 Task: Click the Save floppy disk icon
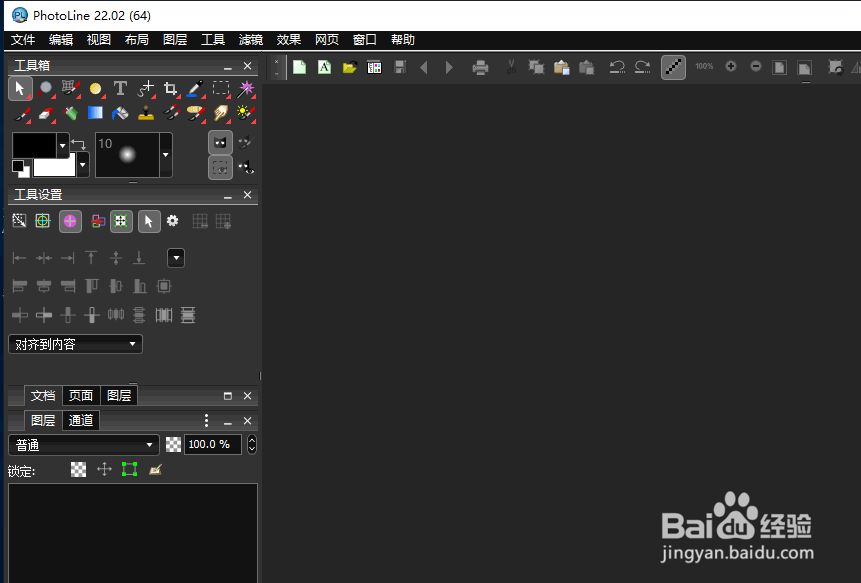[x=400, y=68]
